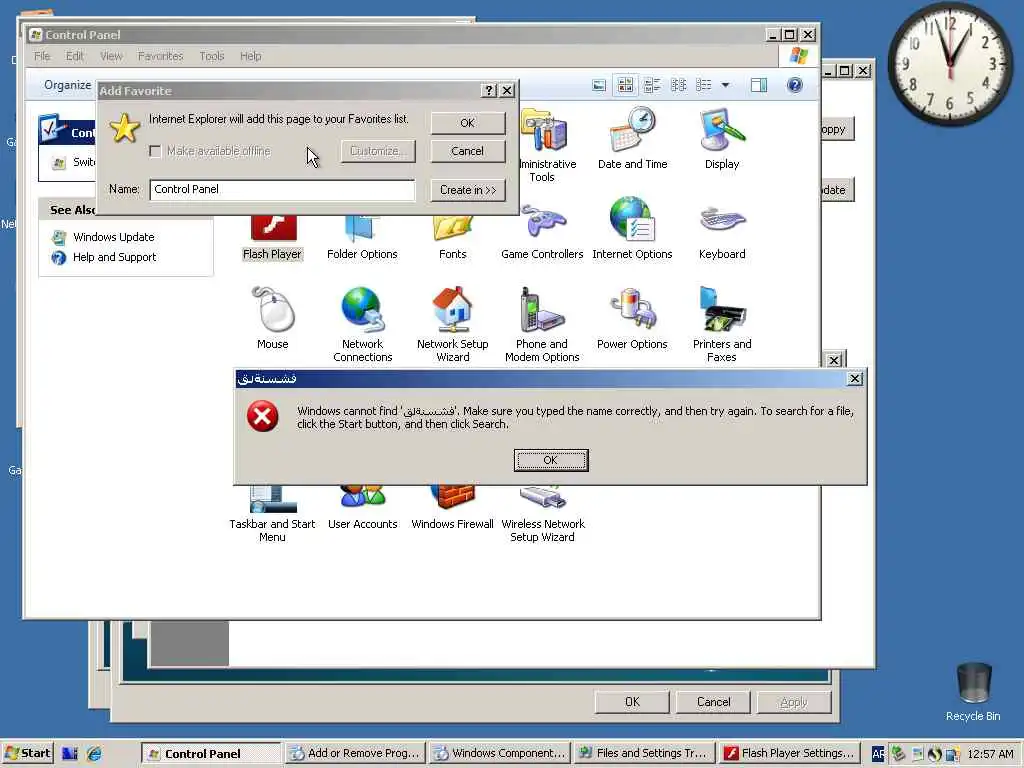Click the Windows Update link icon
The image size is (1024, 768).
[x=59, y=237]
